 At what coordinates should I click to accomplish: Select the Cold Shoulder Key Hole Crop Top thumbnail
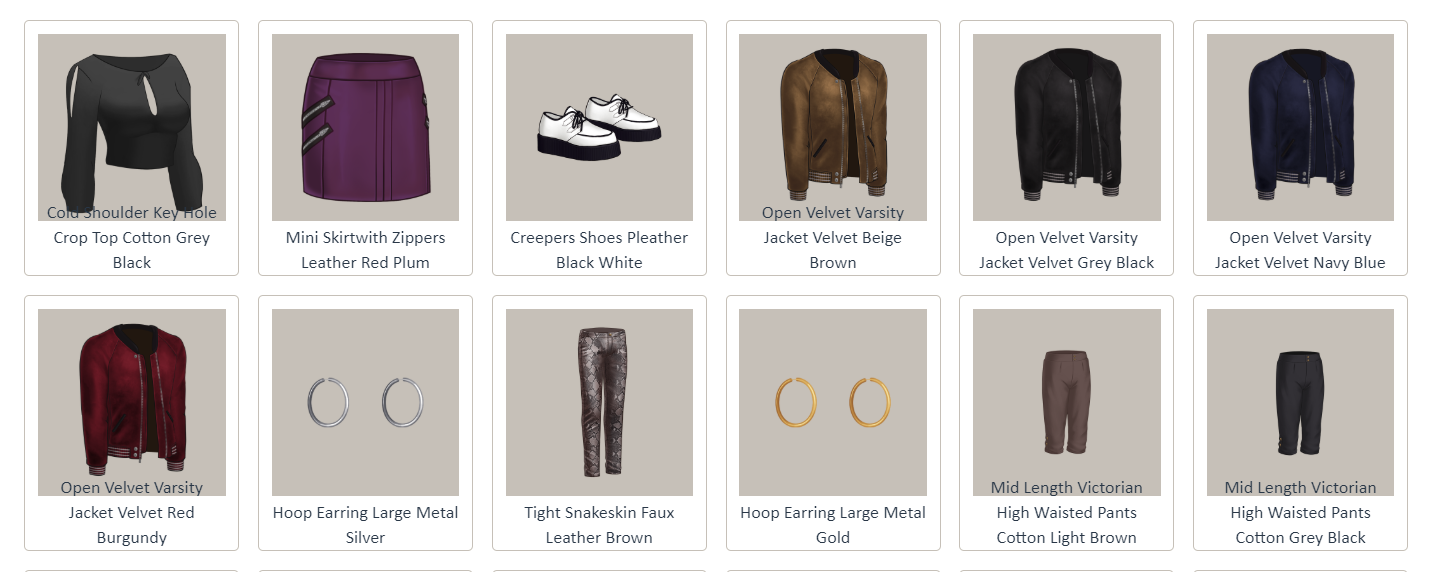pyautogui.click(x=132, y=127)
